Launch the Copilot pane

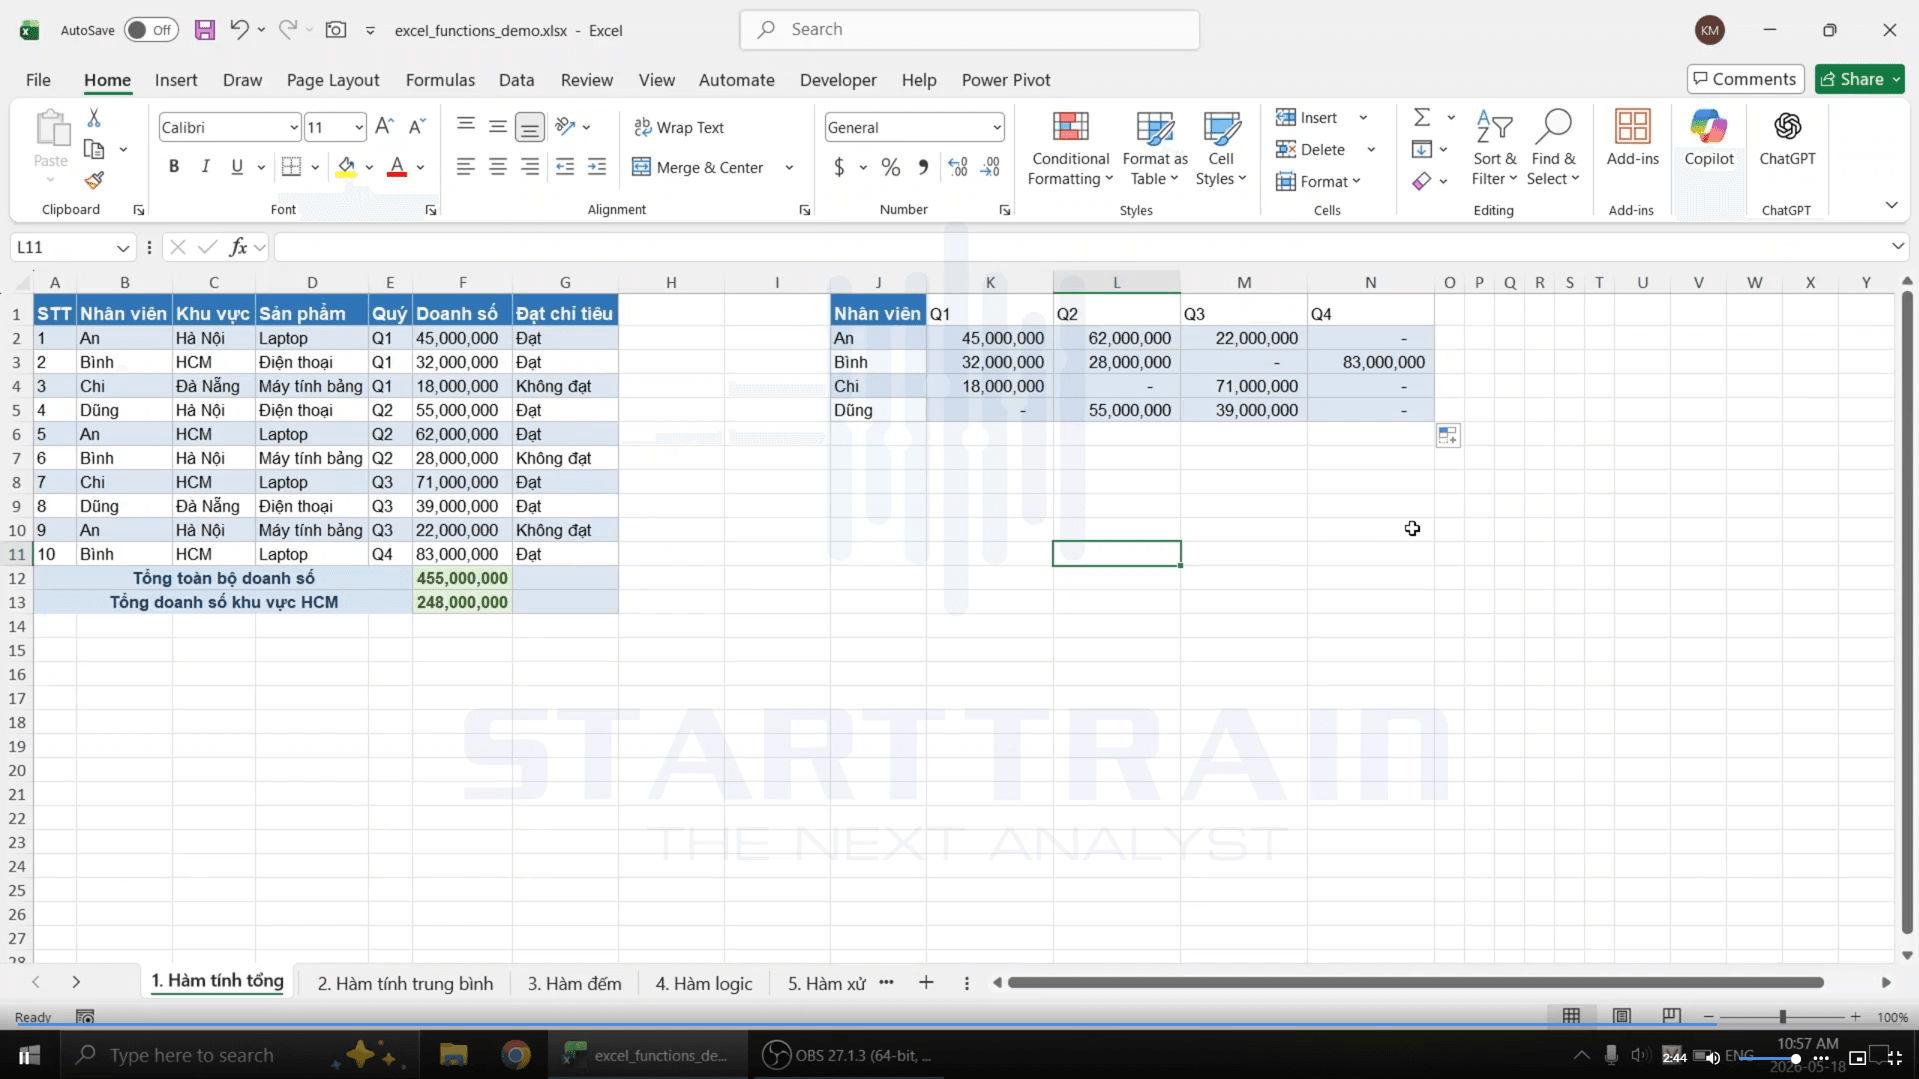(1709, 138)
